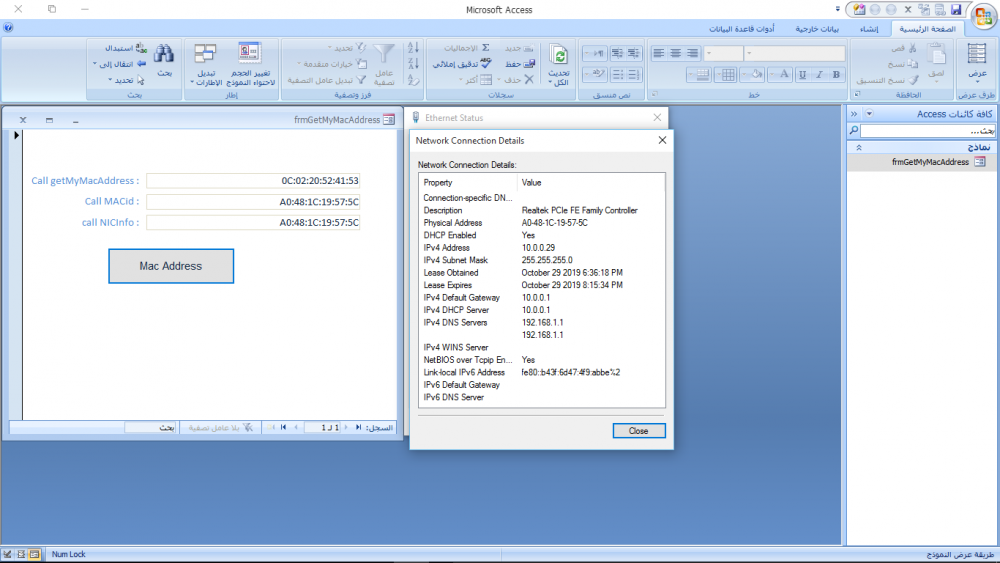This screenshot has height=563, width=1000.
Task: Click the Mac Address button
Action: (171, 266)
